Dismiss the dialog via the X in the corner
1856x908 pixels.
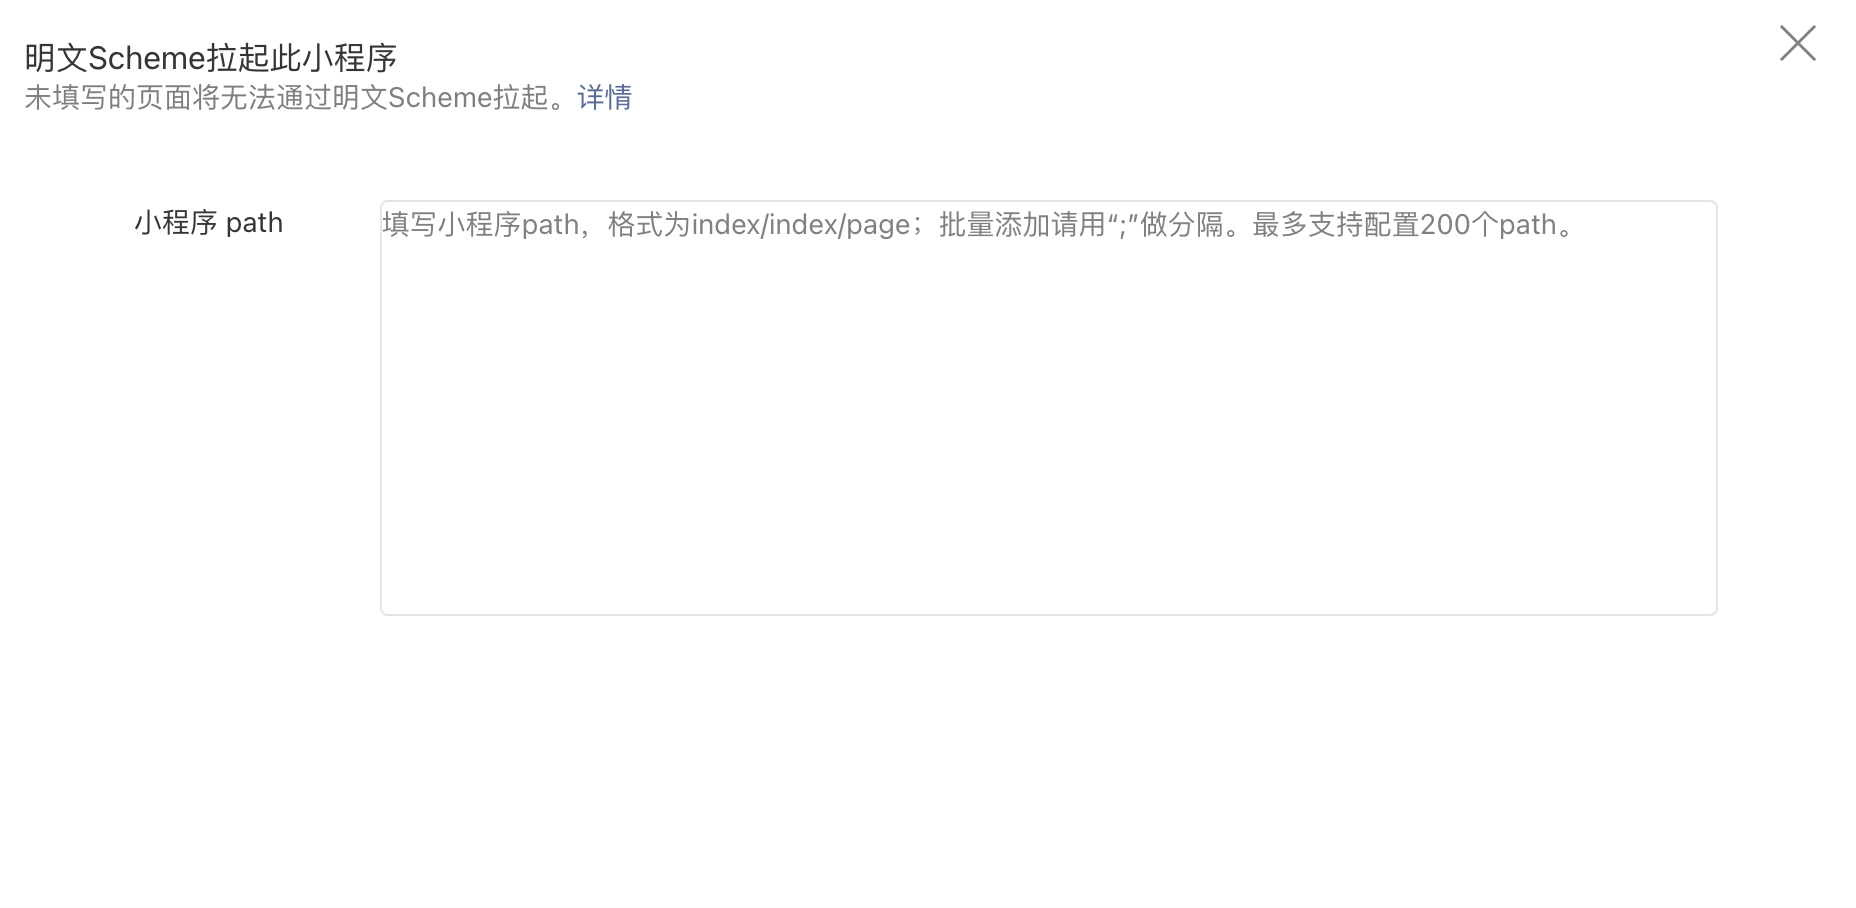[x=1797, y=43]
